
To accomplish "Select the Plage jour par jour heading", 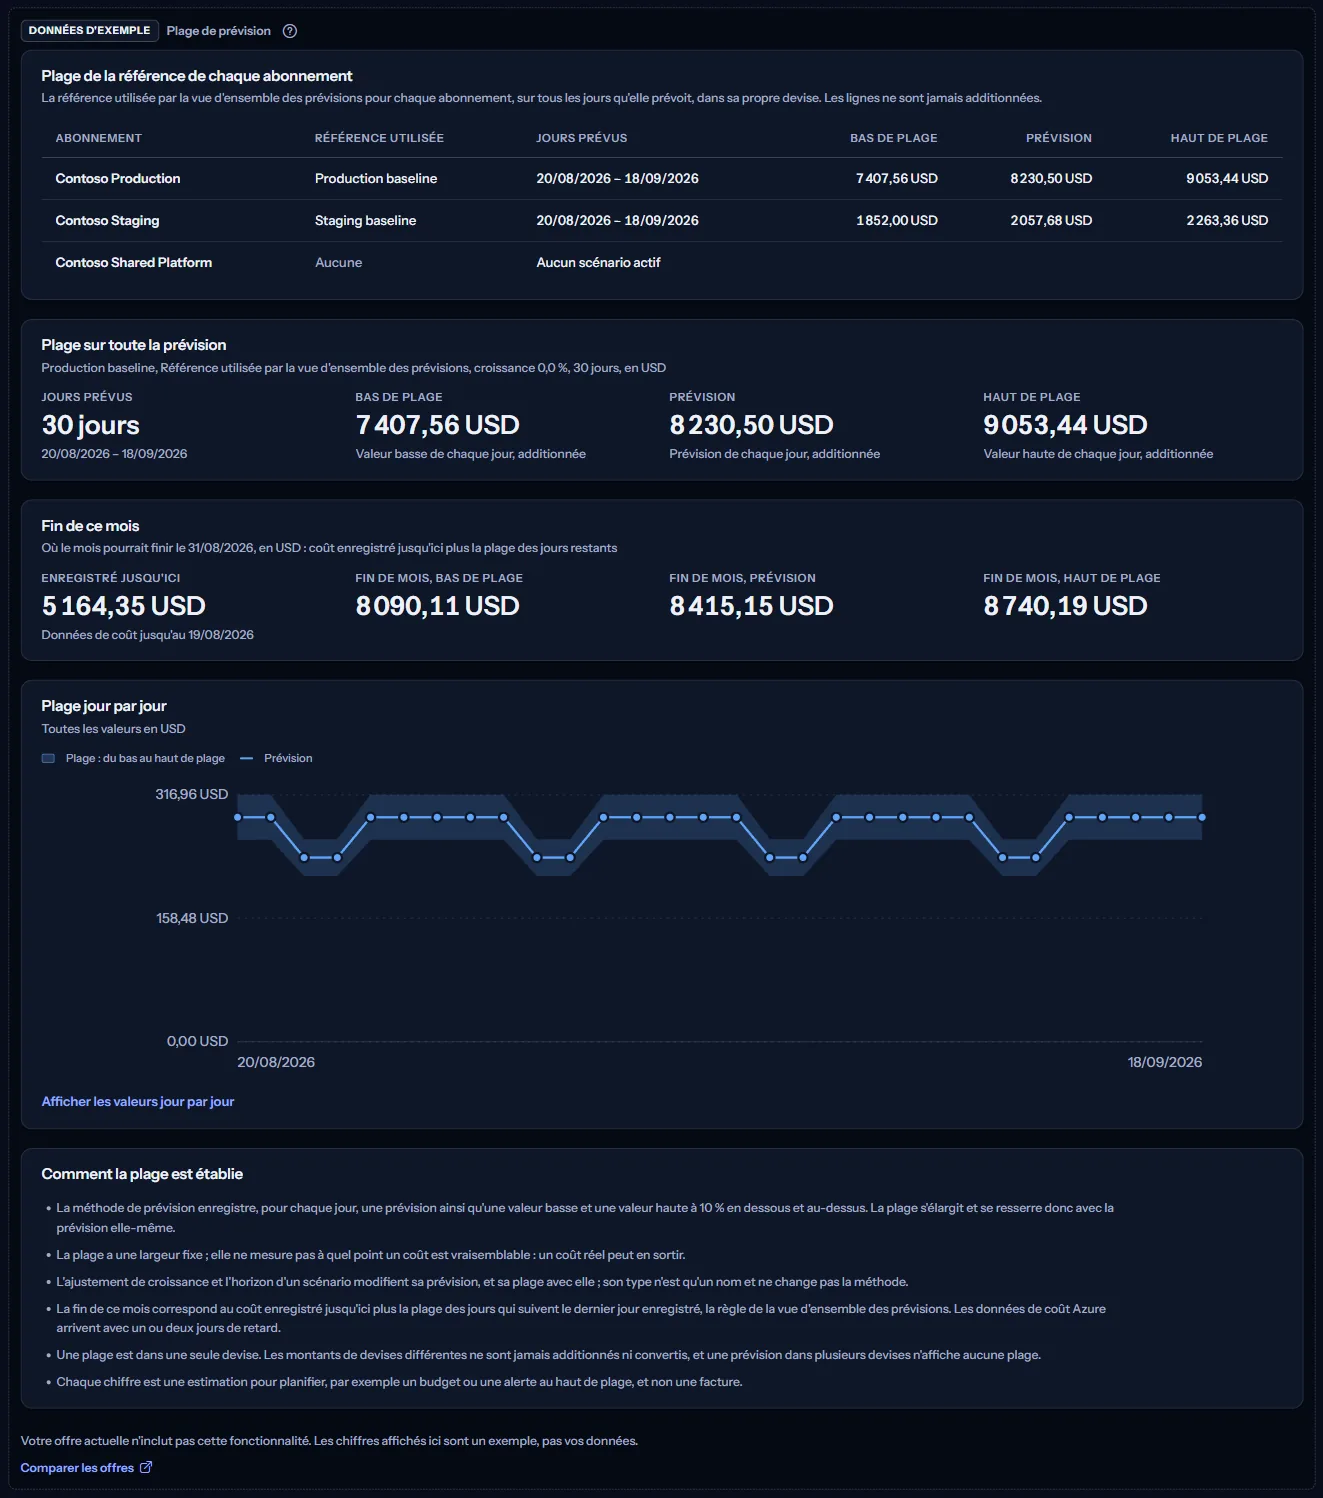I will (x=104, y=706).
